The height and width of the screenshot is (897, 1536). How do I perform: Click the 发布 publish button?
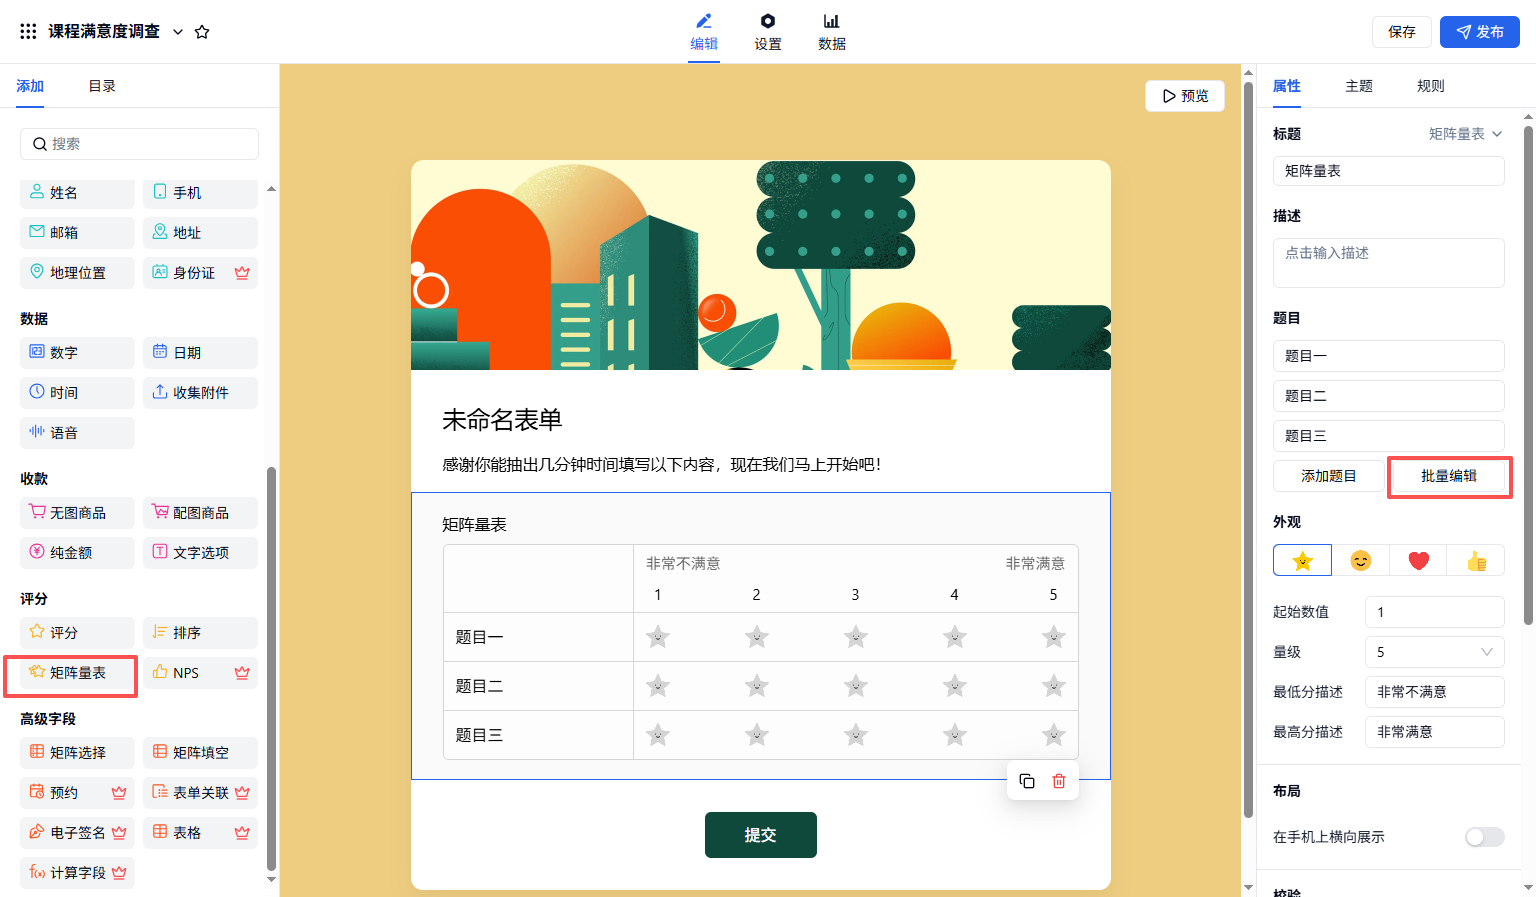(x=1479, y=32)
